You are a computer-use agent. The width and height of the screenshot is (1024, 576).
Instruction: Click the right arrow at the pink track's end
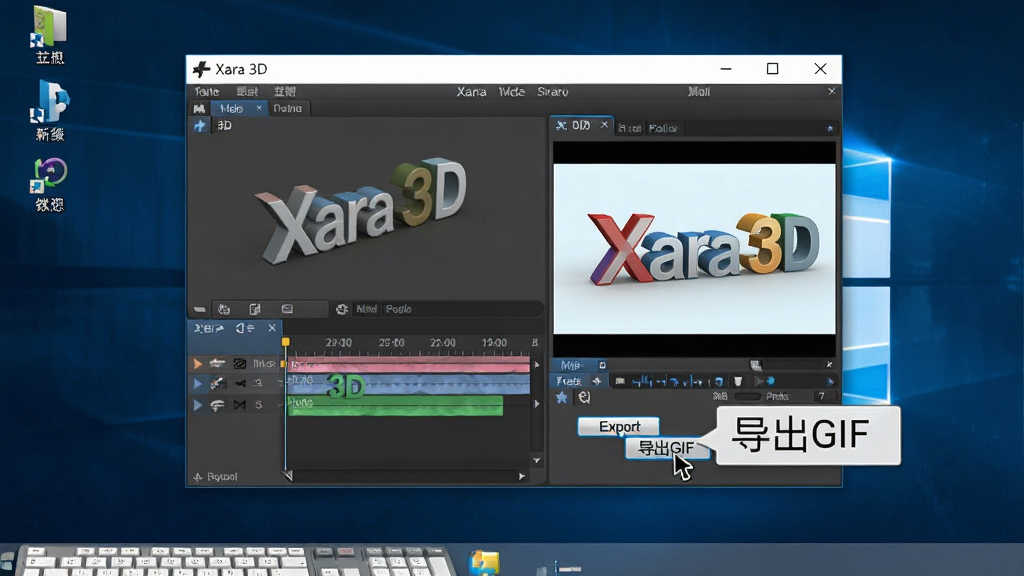pos(537,364)
